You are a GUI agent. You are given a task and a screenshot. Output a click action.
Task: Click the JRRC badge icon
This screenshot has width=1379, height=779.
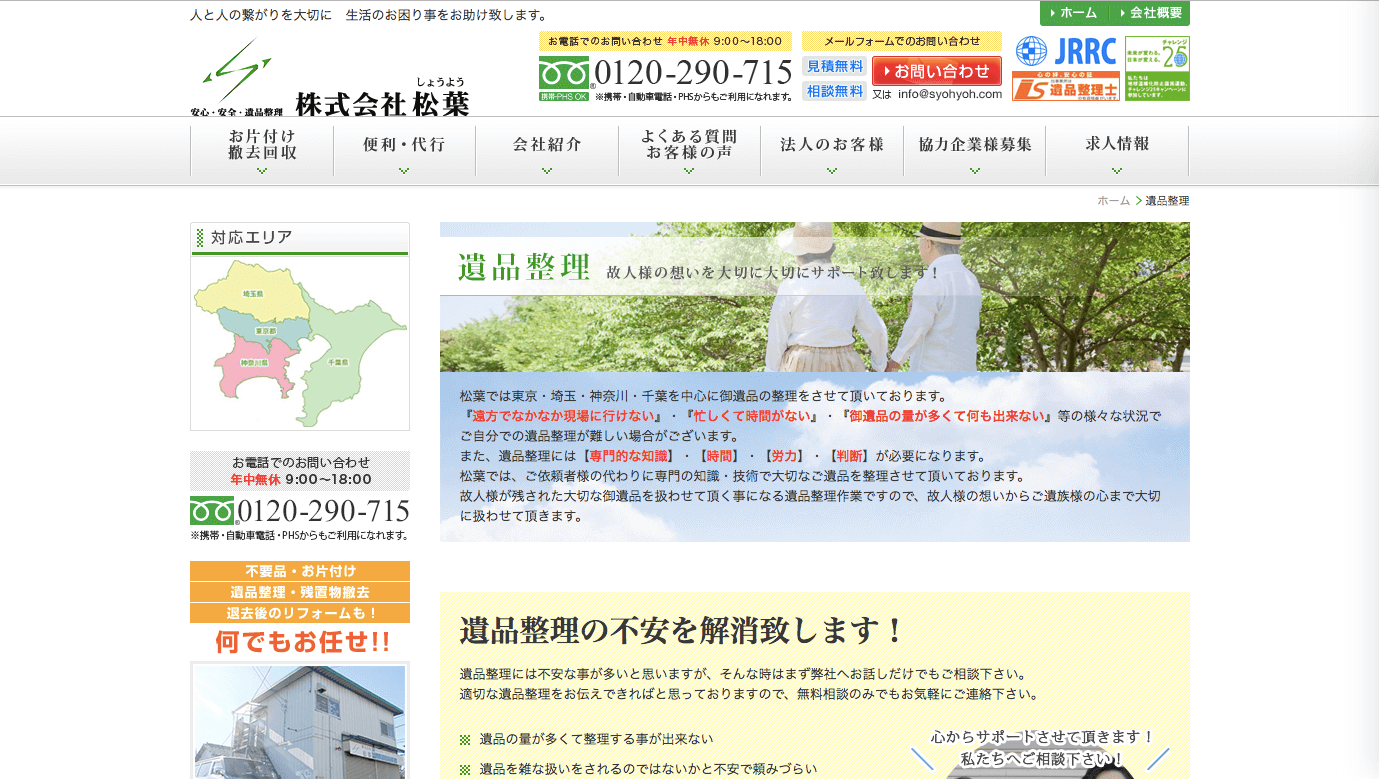1065,51
